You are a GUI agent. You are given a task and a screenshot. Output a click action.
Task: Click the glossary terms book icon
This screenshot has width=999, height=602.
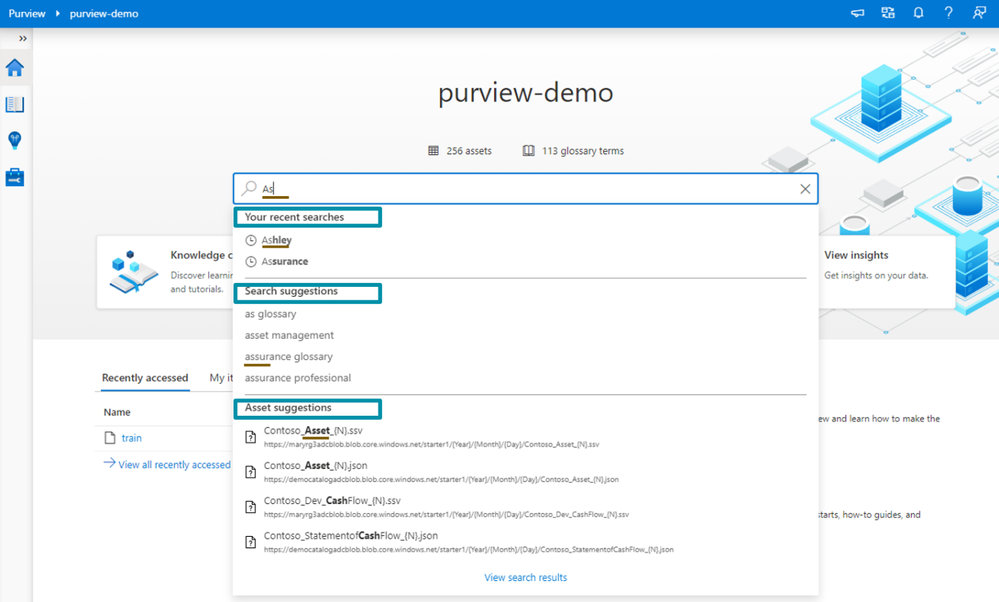(x=529, y=151)
